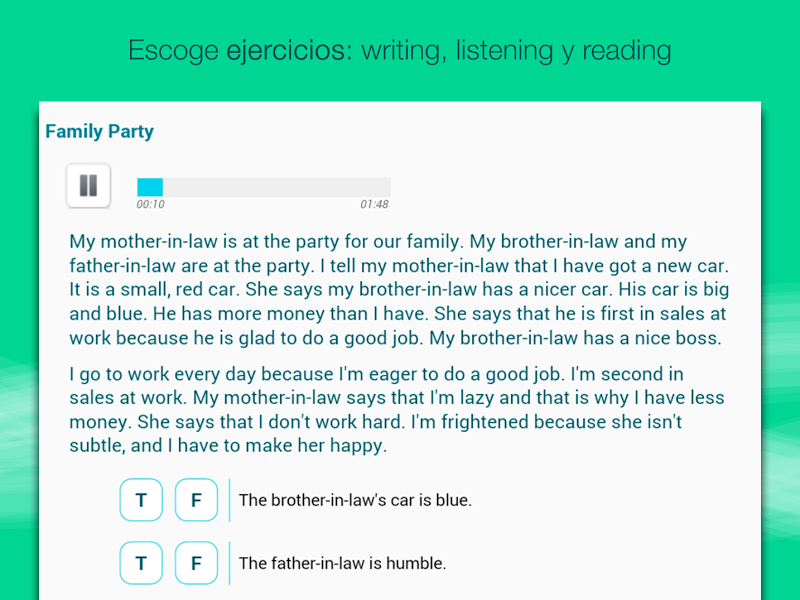
Task: Click the word 'listening' in the header
Action: pyautogui.click(x=504, y=51)
